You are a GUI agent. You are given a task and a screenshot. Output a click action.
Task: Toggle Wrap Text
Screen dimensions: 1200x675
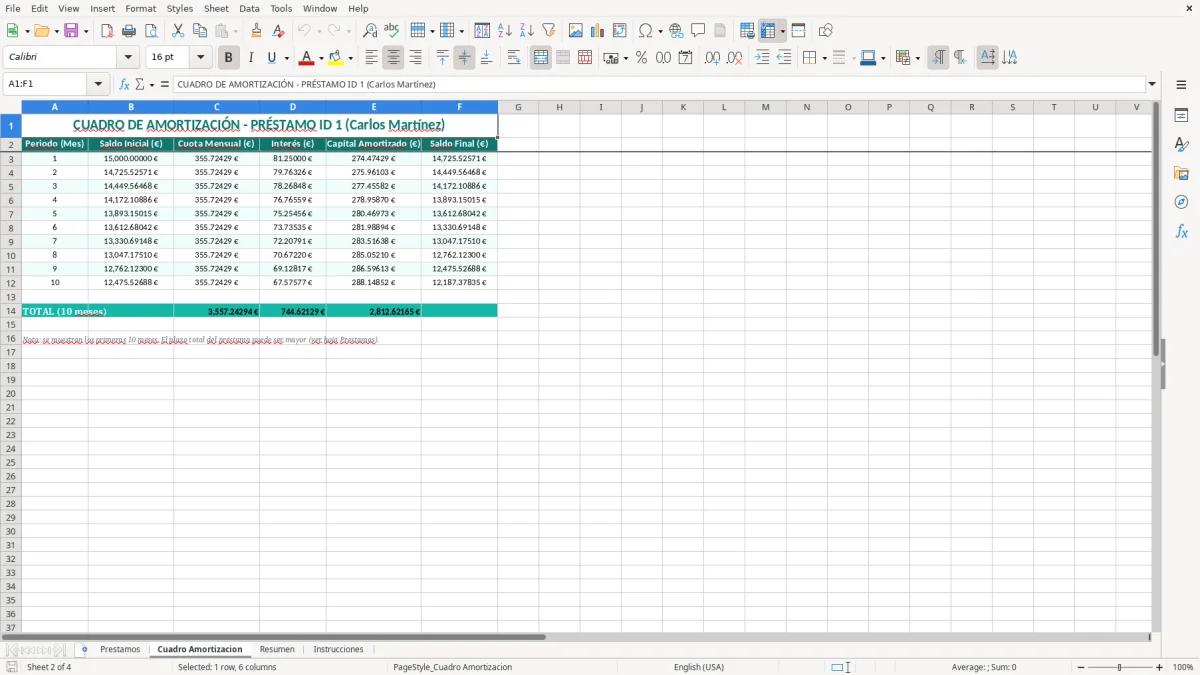(514, 58)
